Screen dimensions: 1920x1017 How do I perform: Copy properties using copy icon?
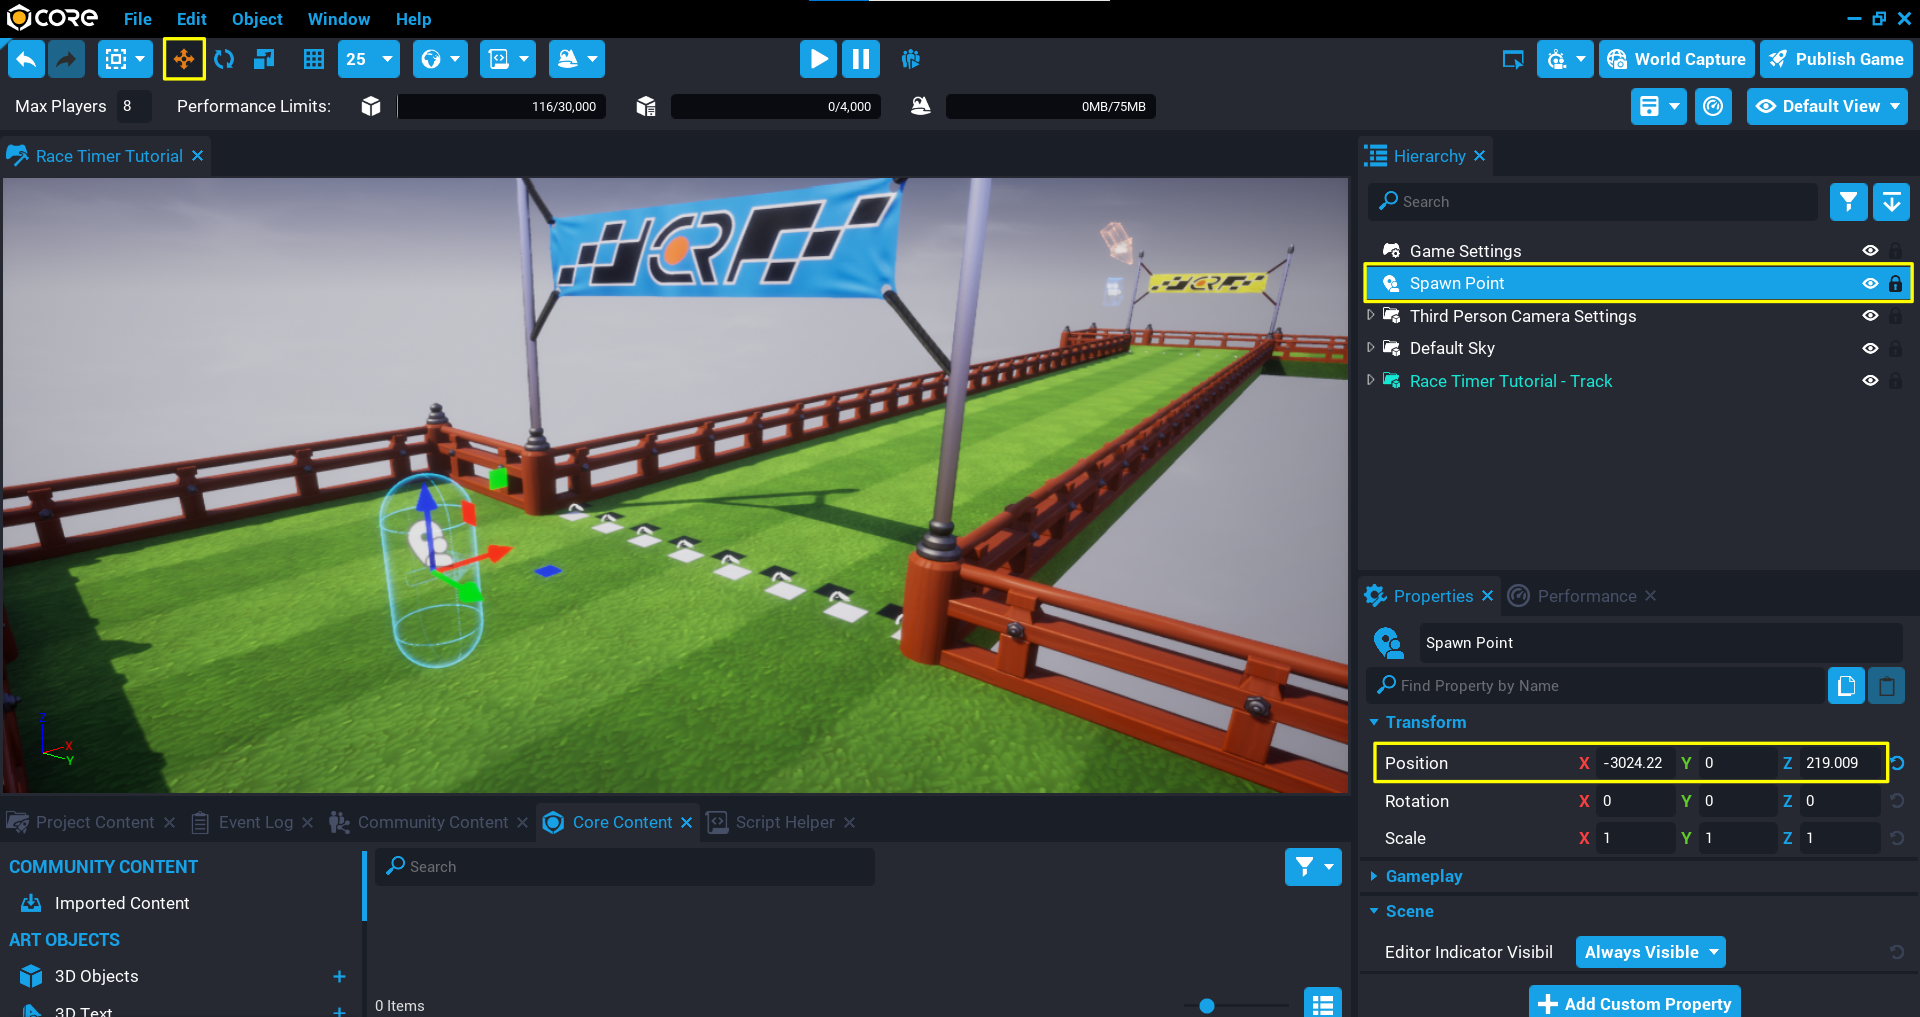click(x=1846, y=686)
